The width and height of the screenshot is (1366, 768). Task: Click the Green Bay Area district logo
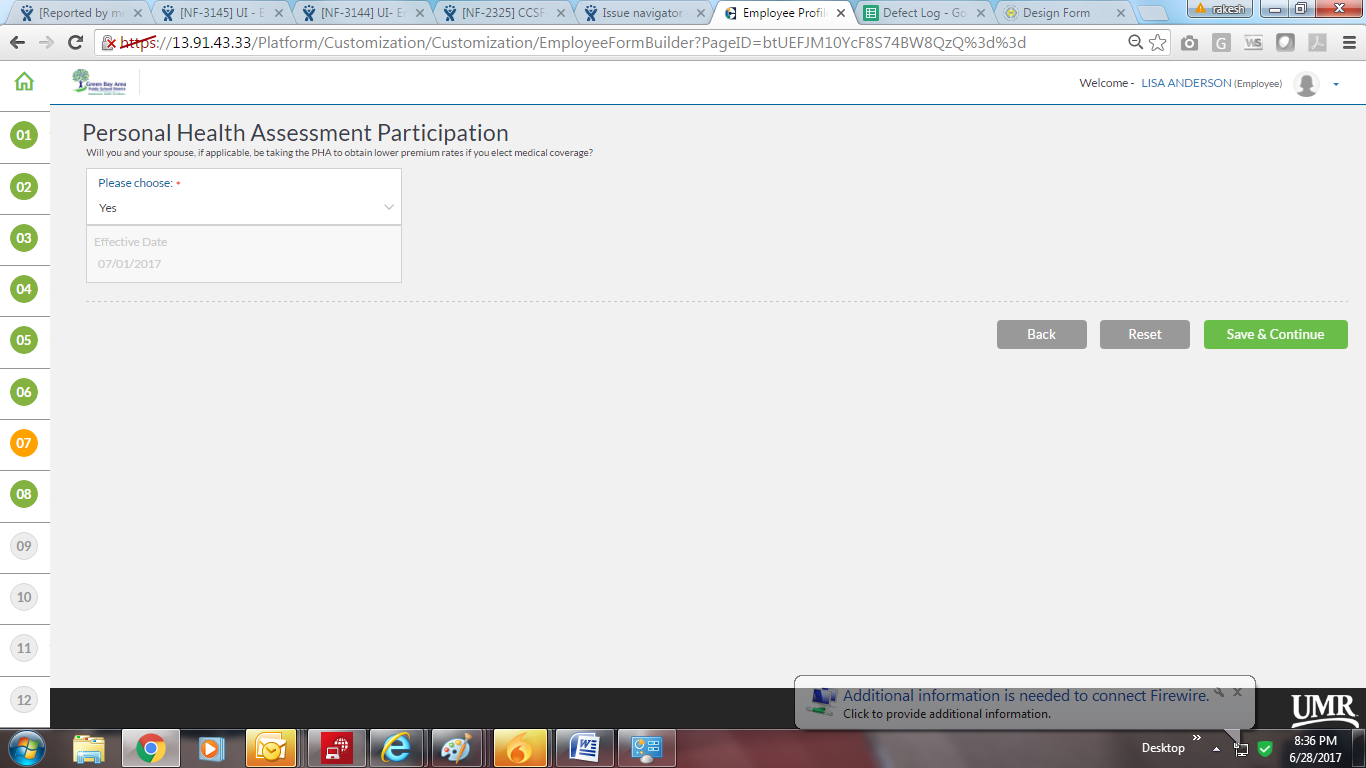(100, 83)
